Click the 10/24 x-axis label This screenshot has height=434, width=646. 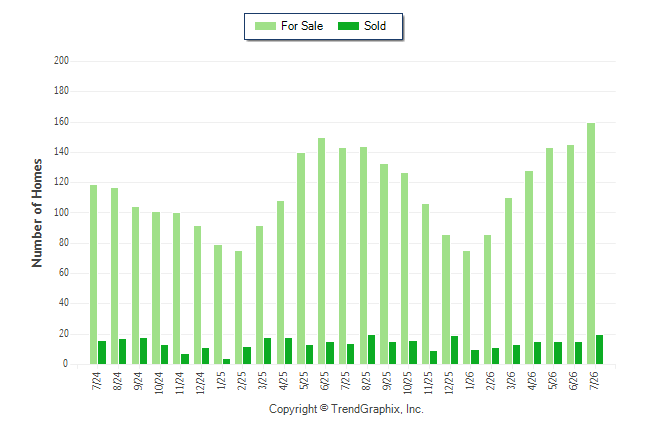(x=159, y=383)
